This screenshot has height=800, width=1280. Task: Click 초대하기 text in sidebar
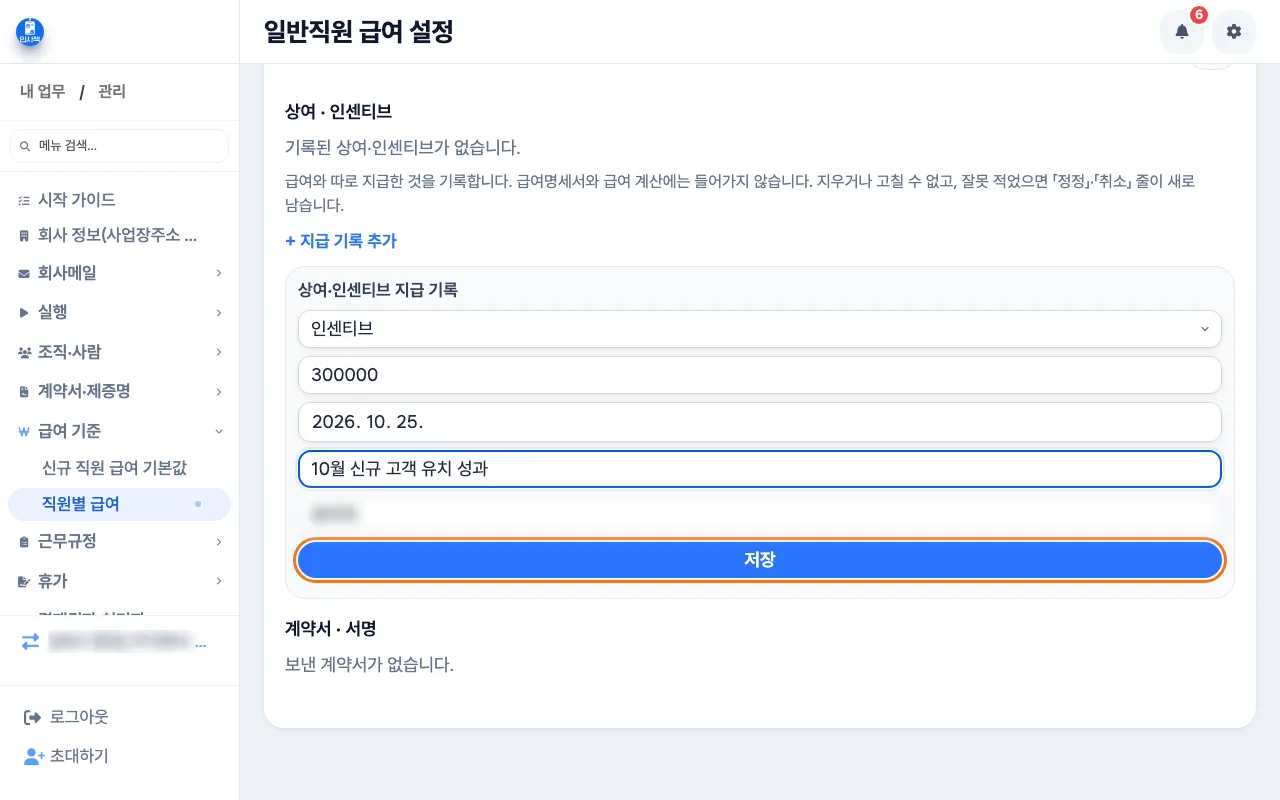79,756
